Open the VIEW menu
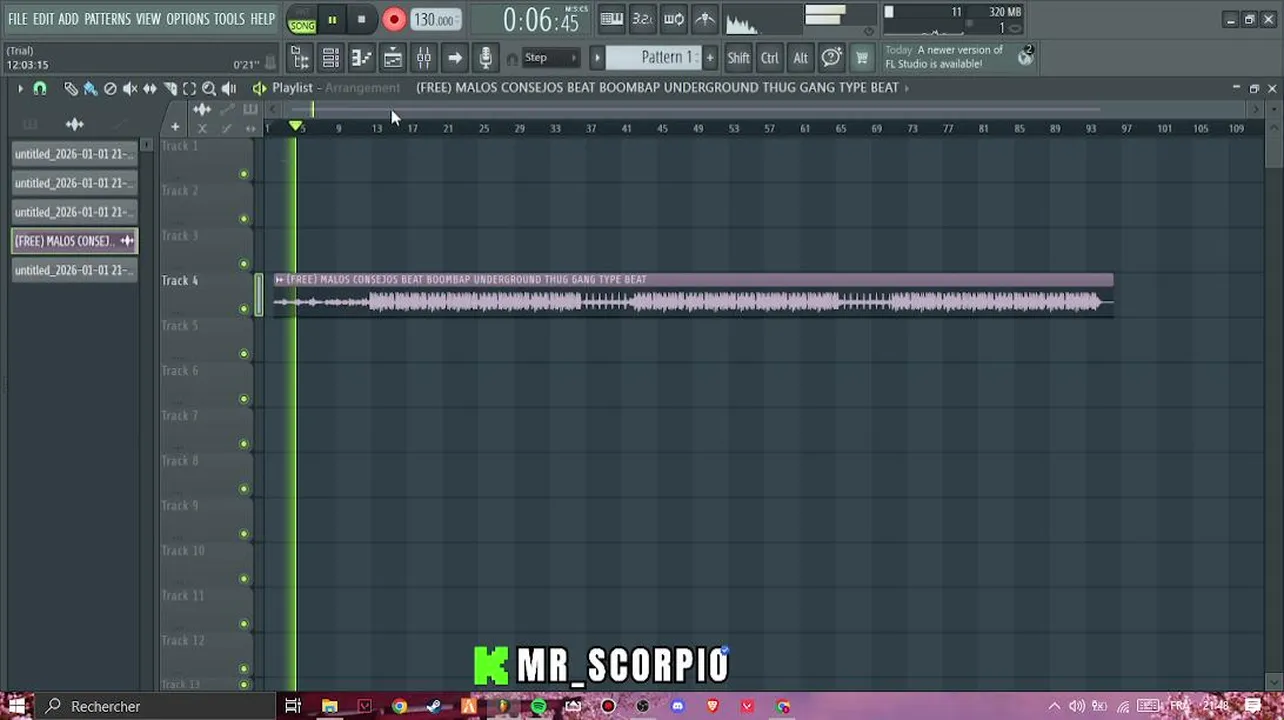The height and width of the screenshot is (720, 1284). [x=148, y=19]
